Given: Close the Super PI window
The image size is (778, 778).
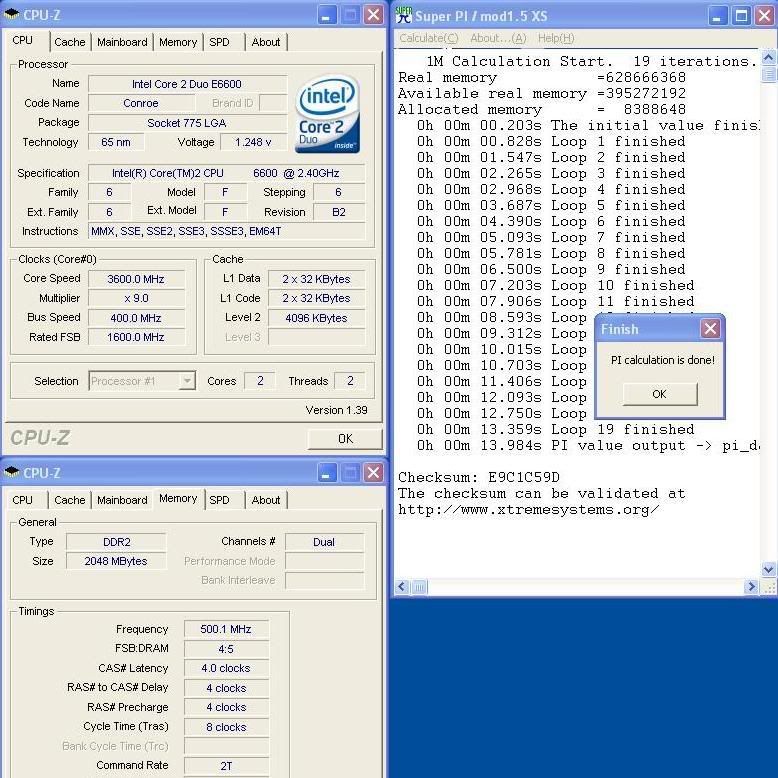Looking at the screenshot, I should pos(765,16).
